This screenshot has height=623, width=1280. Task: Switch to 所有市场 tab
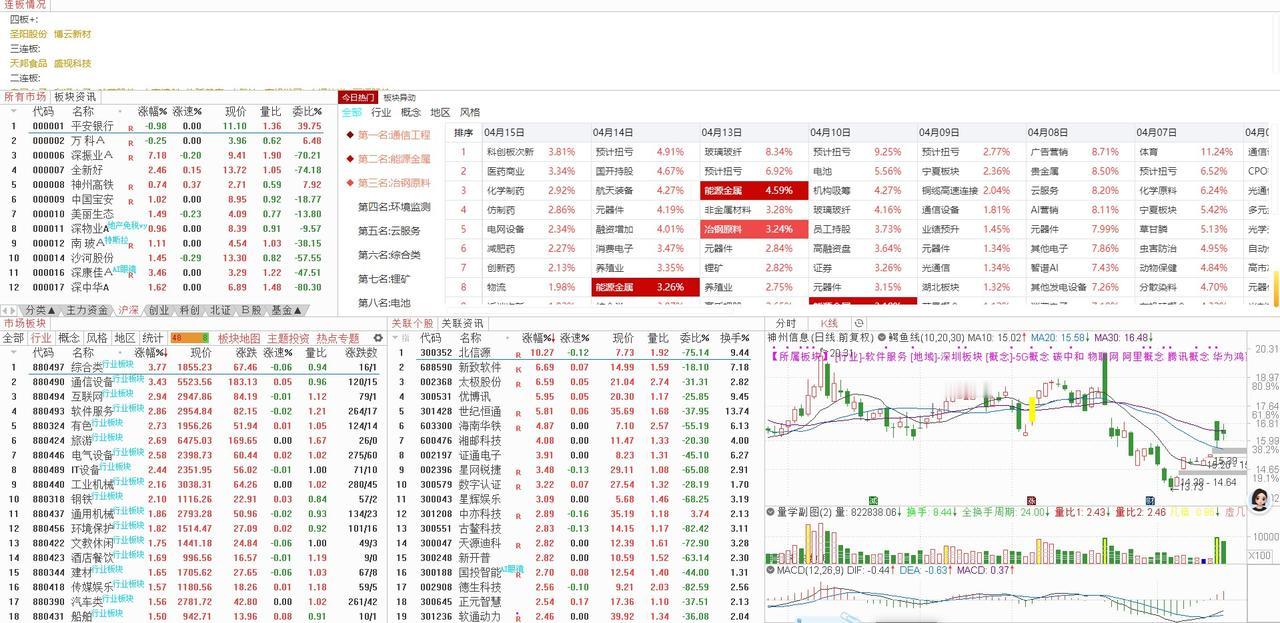coord(25,97)
